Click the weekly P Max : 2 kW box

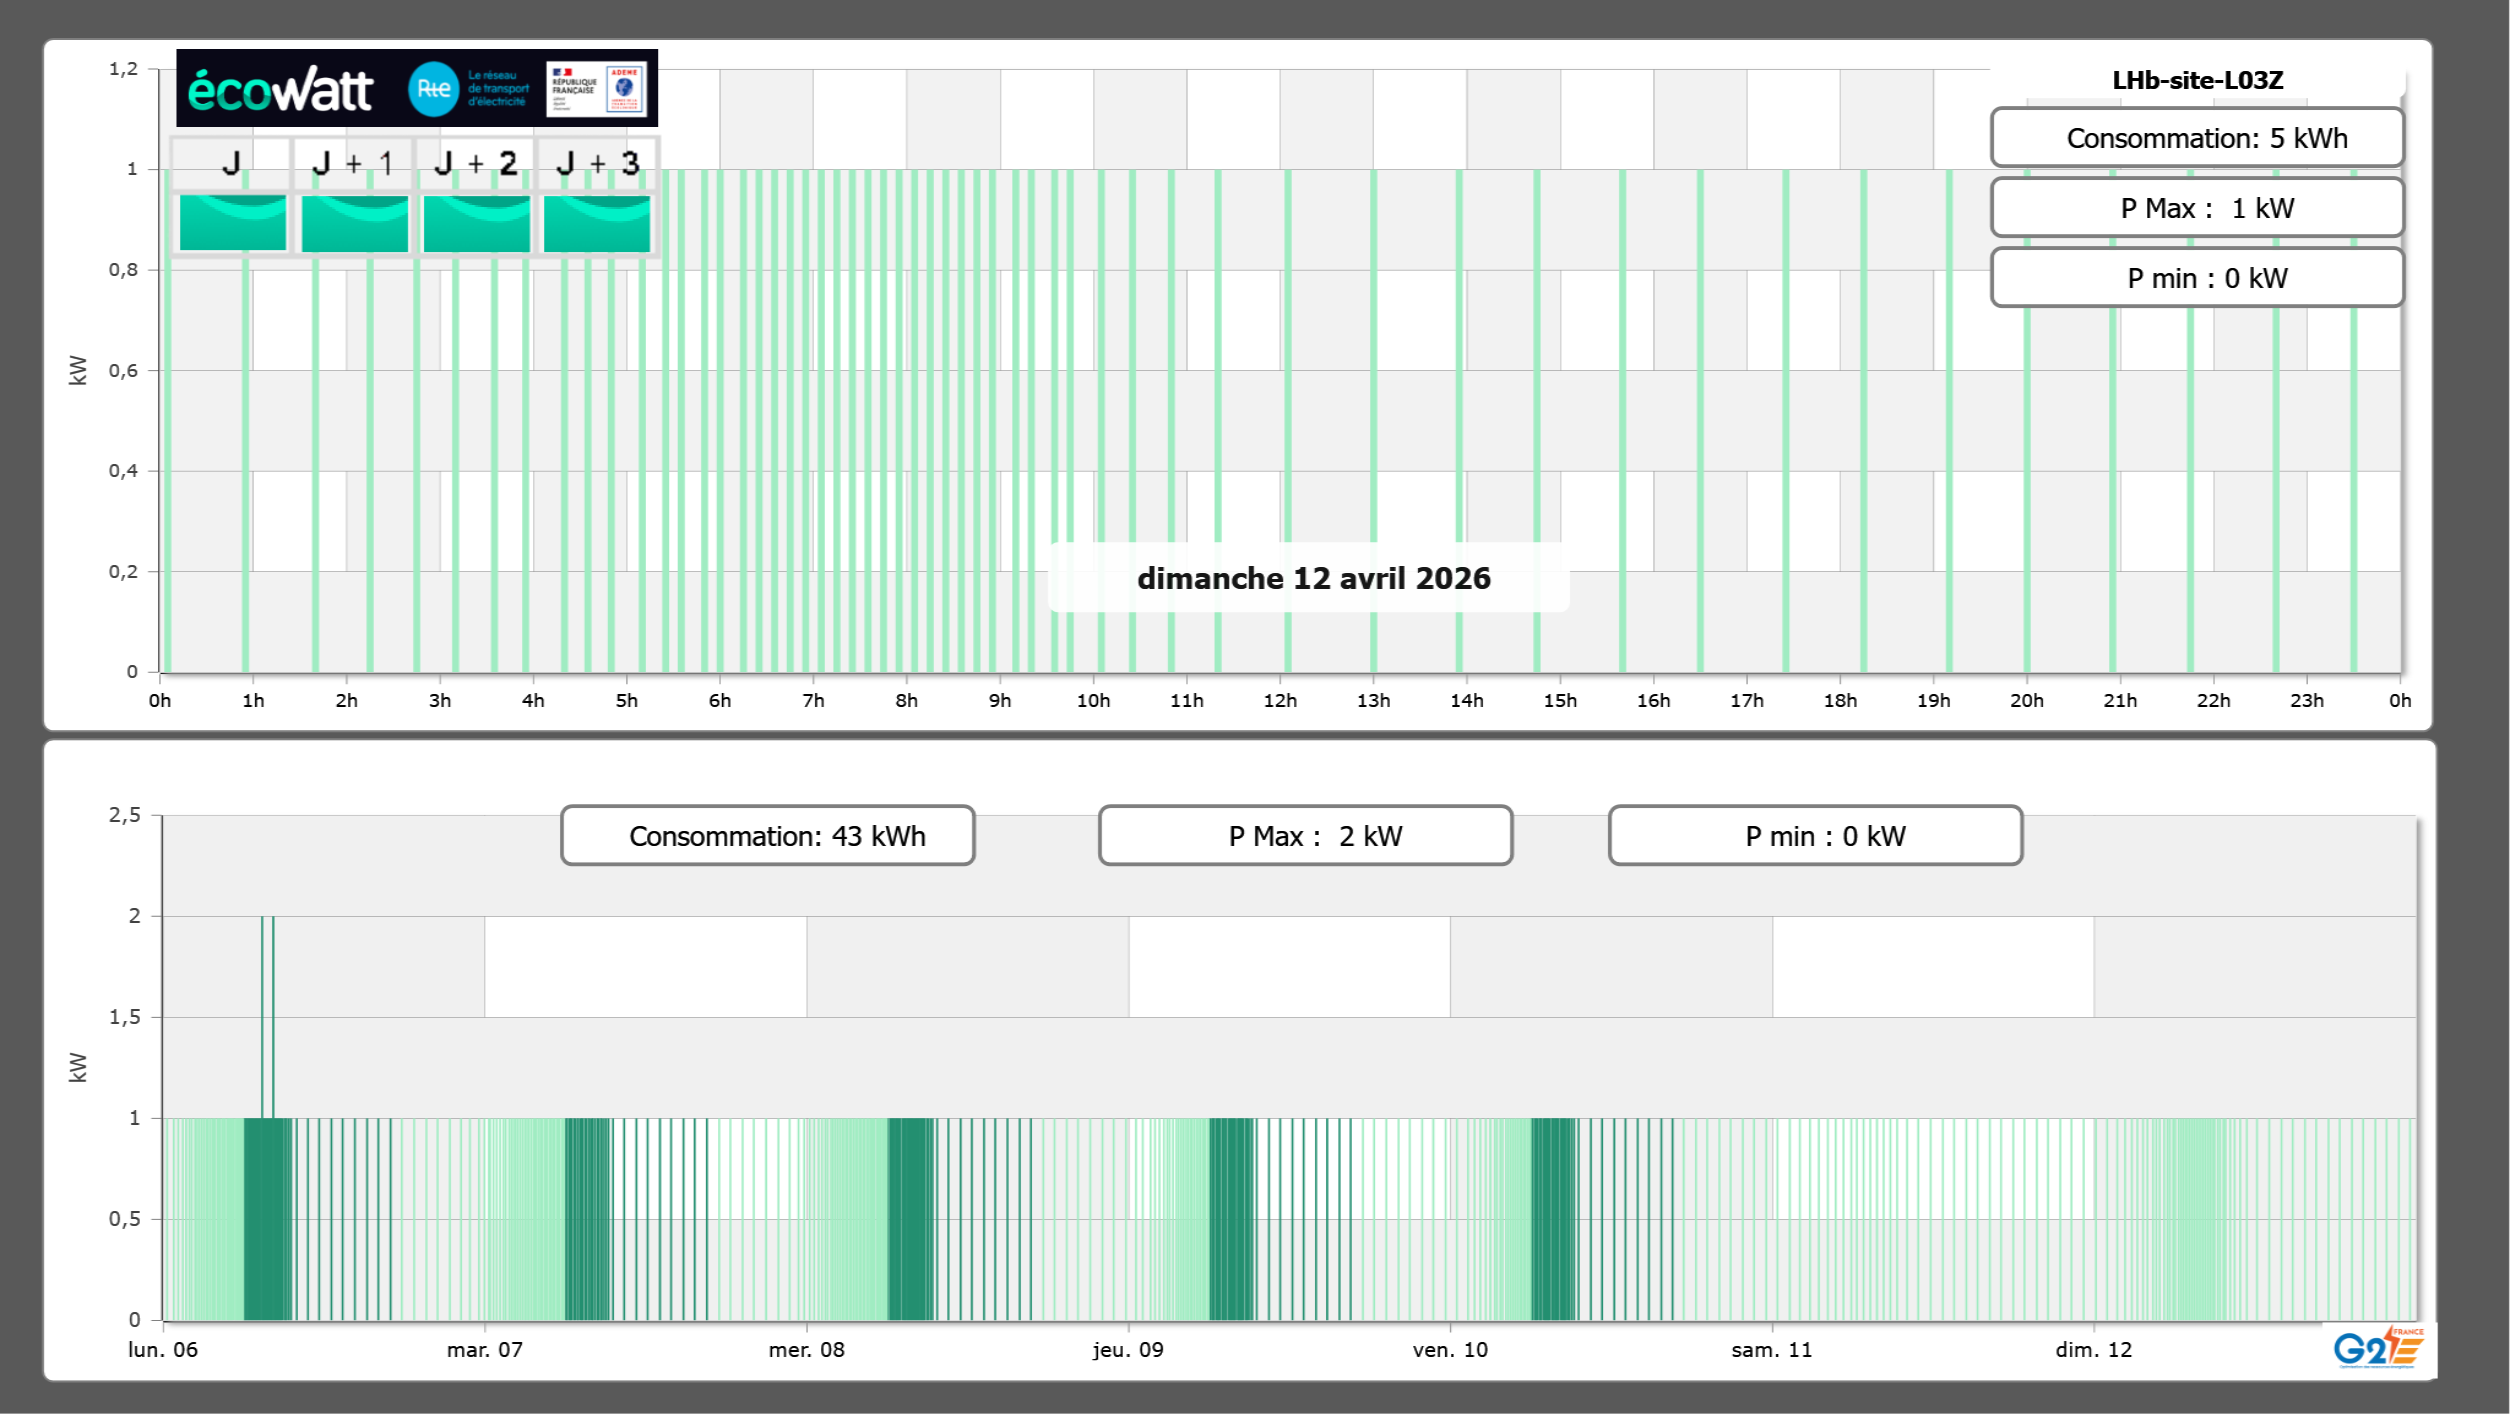pos(1305,836)
